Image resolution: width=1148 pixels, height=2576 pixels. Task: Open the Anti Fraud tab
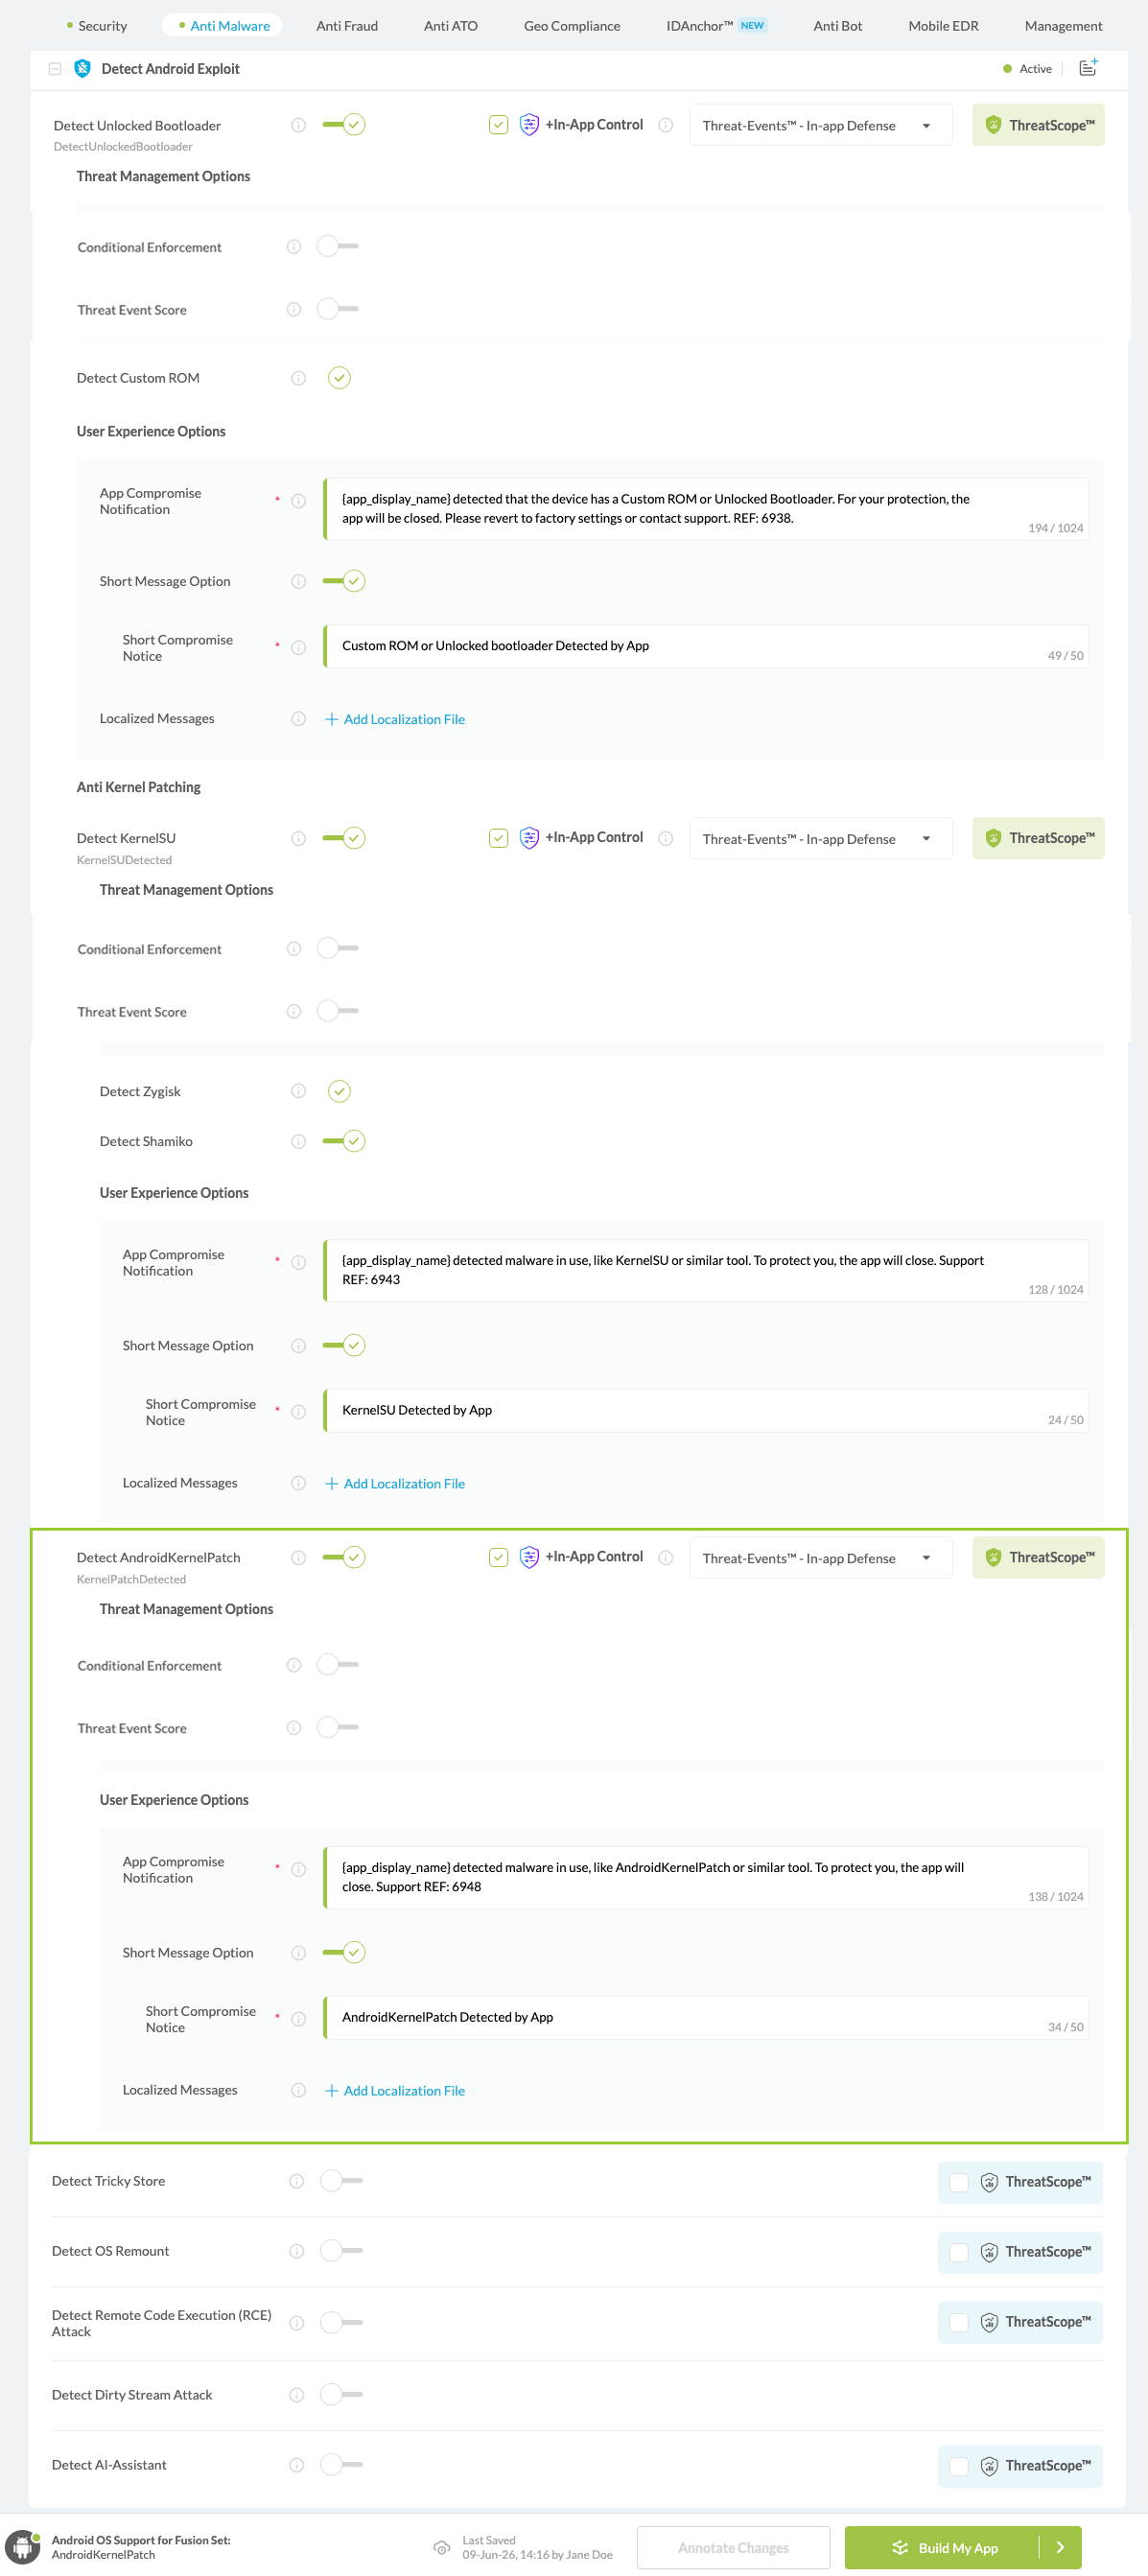pos(347,26)
